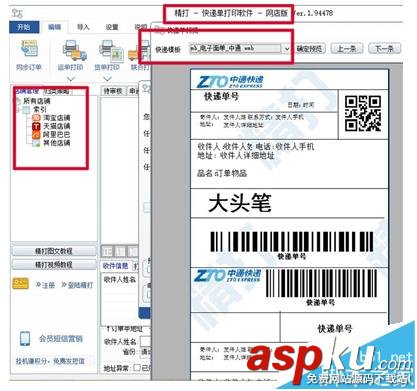Viewport: 417px width, 391px height.
Task: Click the 挂机赚积分，免费发短信 link
Action: coord(50,361)
